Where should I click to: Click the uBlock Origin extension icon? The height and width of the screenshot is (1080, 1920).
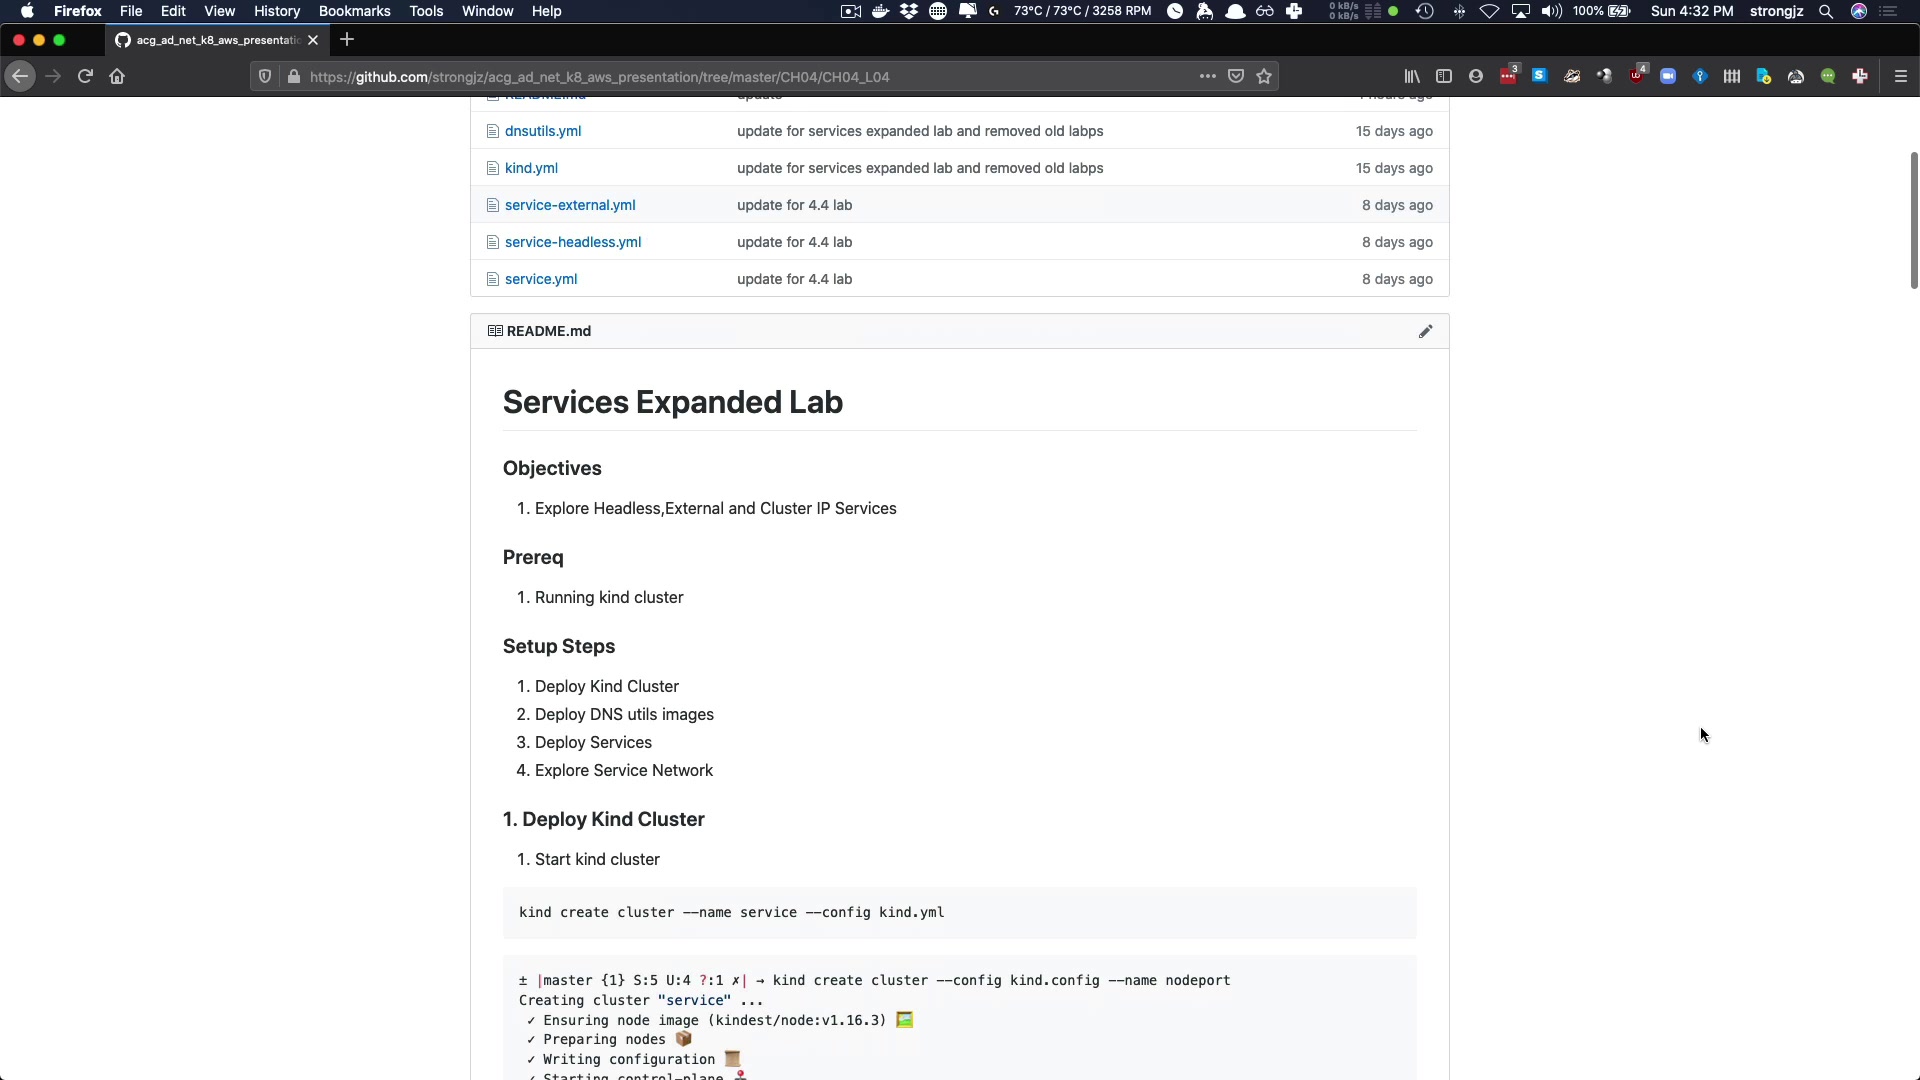1637,77
